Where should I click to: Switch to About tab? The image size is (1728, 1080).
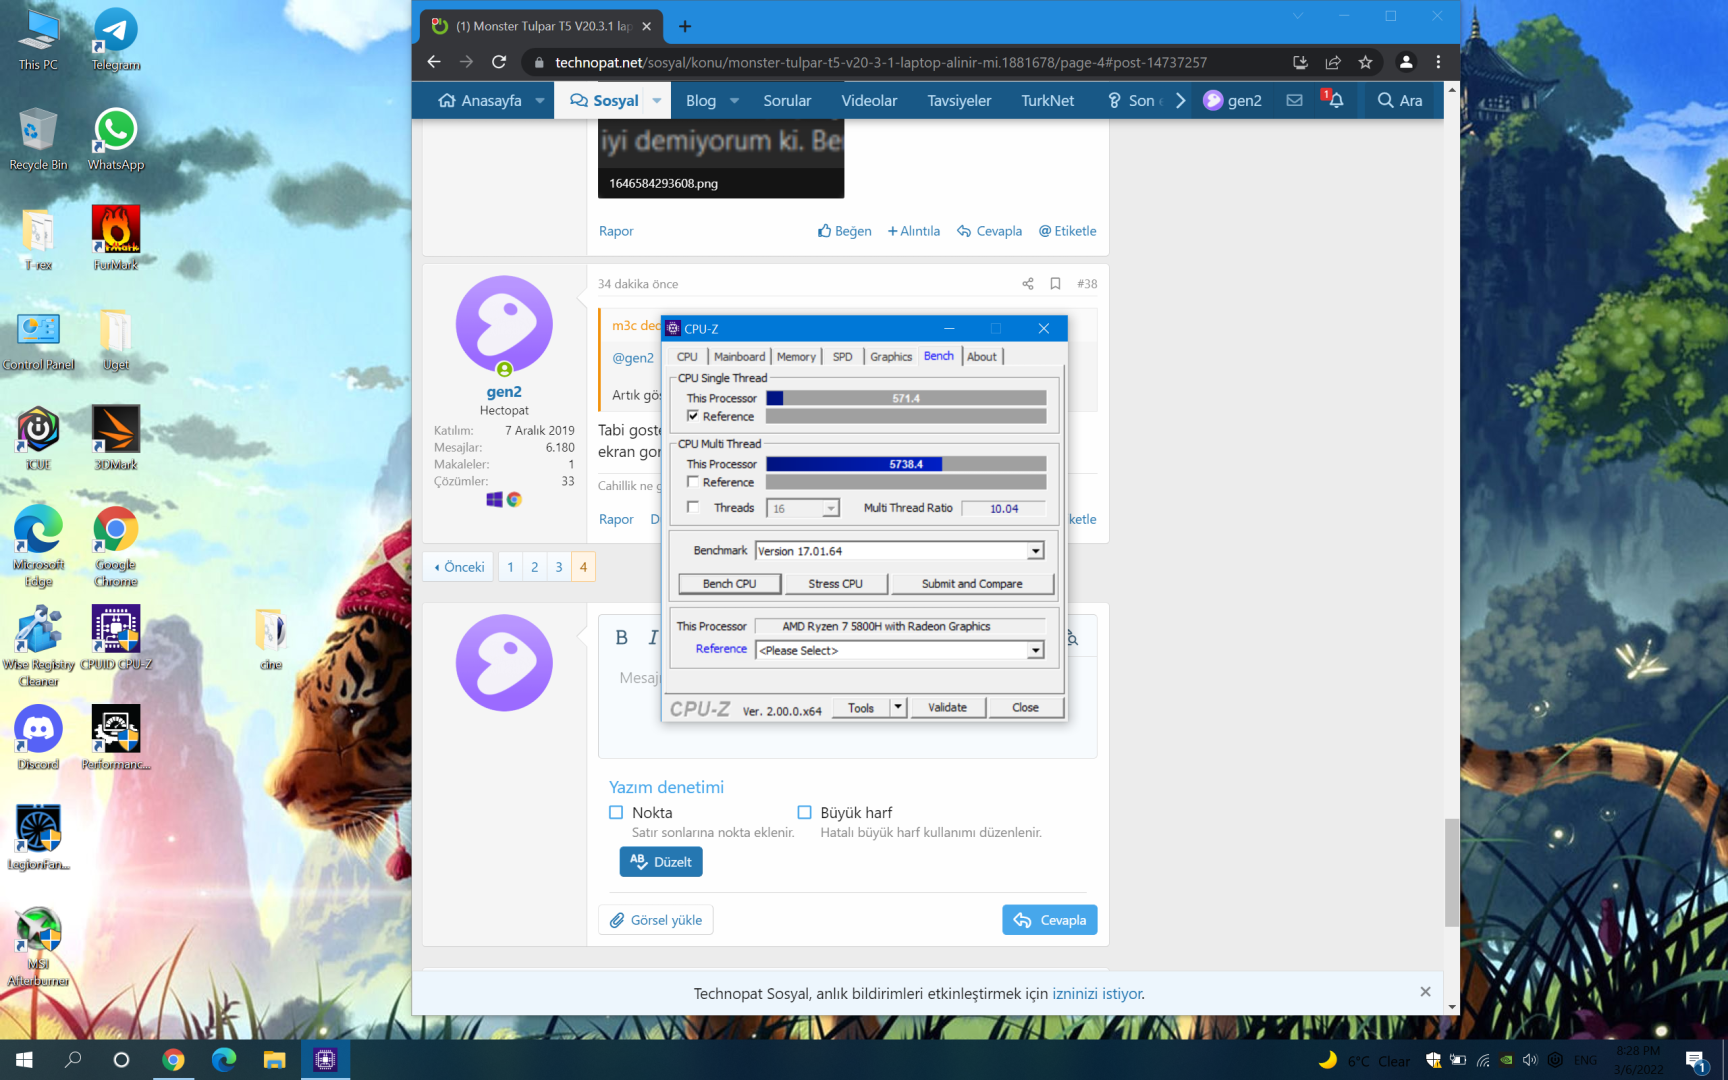click(982, 357)
